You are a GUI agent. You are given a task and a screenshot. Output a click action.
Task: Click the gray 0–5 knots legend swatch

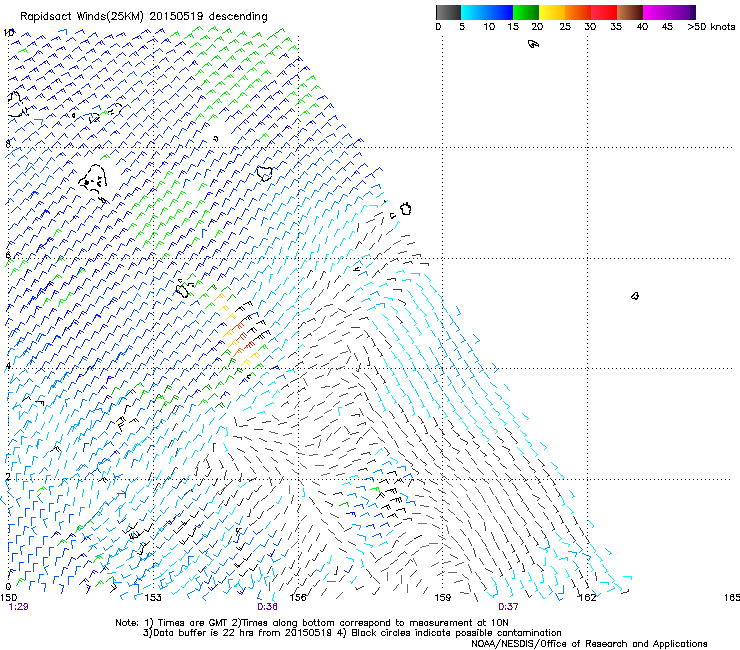coord(448,12)
